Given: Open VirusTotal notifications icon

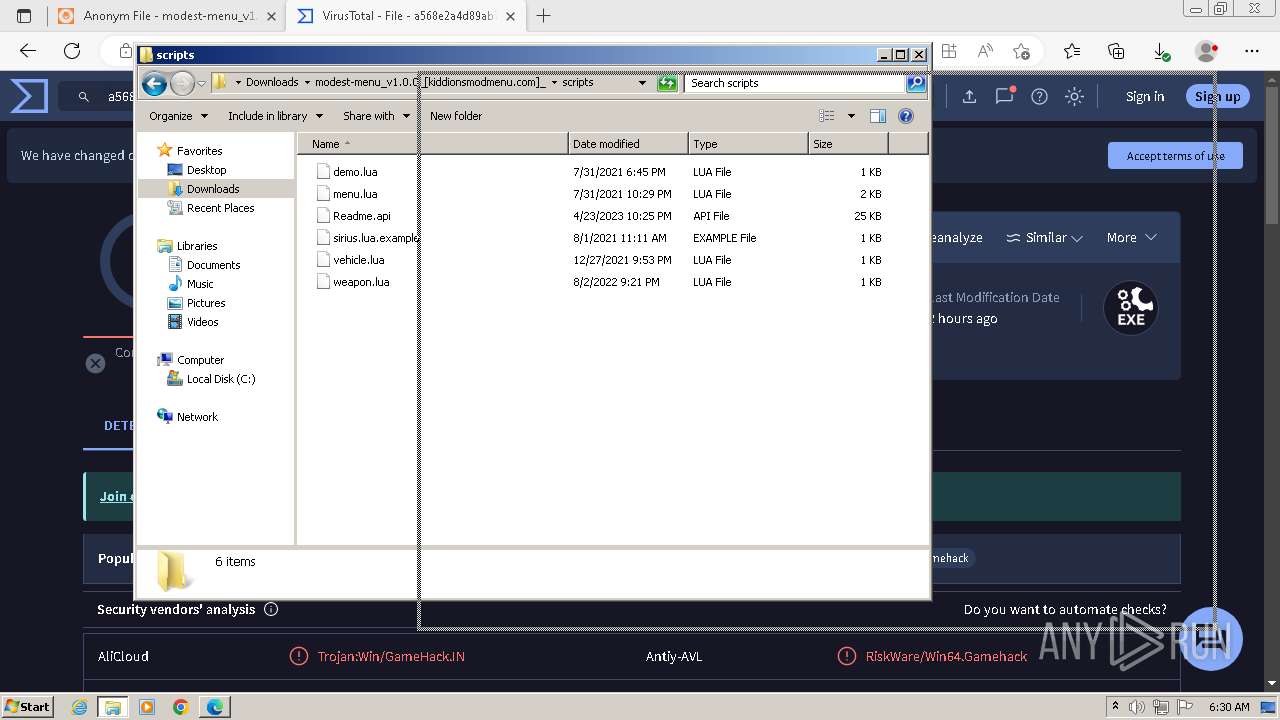Looking at the screenshot, I should click(x=1005, y=96).
